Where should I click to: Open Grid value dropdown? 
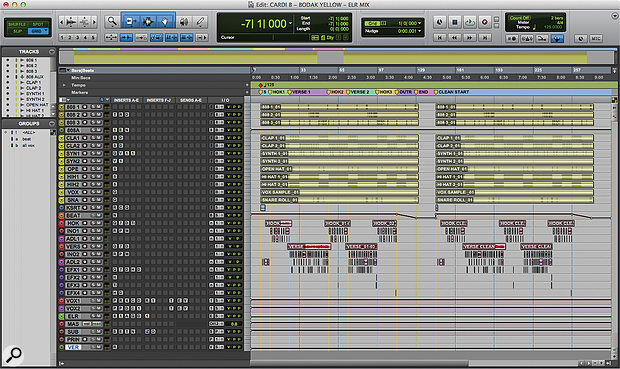pos(419,23)
